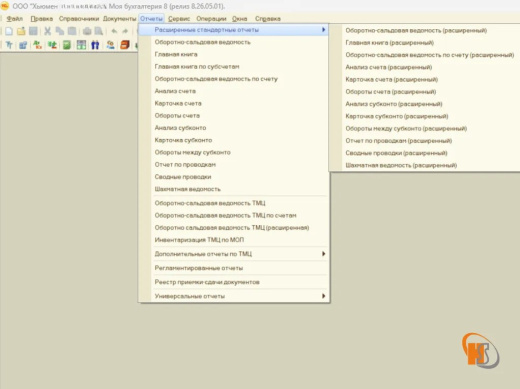Click the two blue people icon
The image size is (520, 389).
(x=95, y=45)
